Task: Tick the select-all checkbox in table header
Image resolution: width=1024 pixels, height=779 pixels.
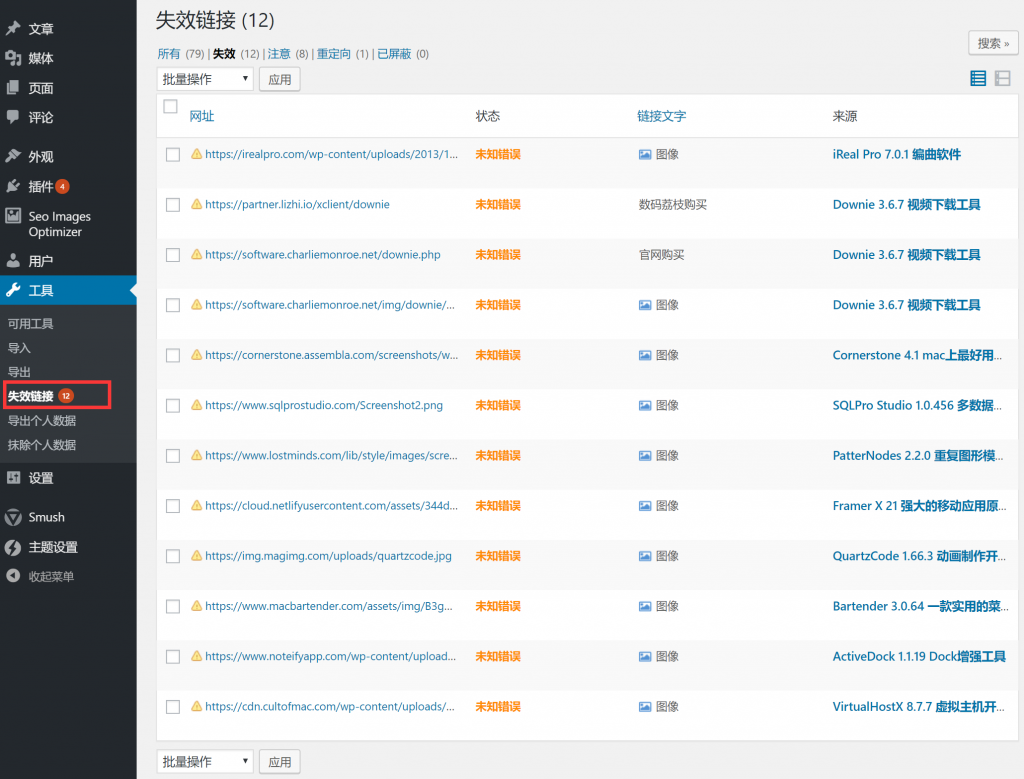Action: pos(170,106)
